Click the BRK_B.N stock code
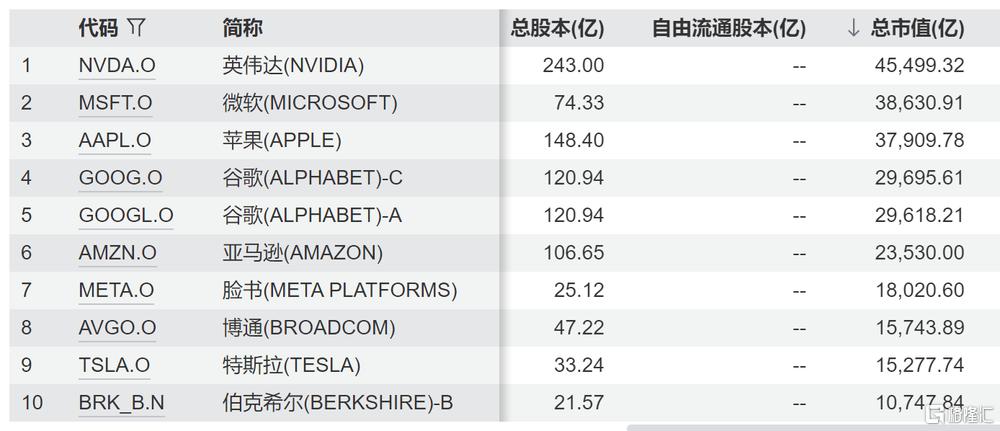This screenshot has height=431, width=1000. pos(122,403)
